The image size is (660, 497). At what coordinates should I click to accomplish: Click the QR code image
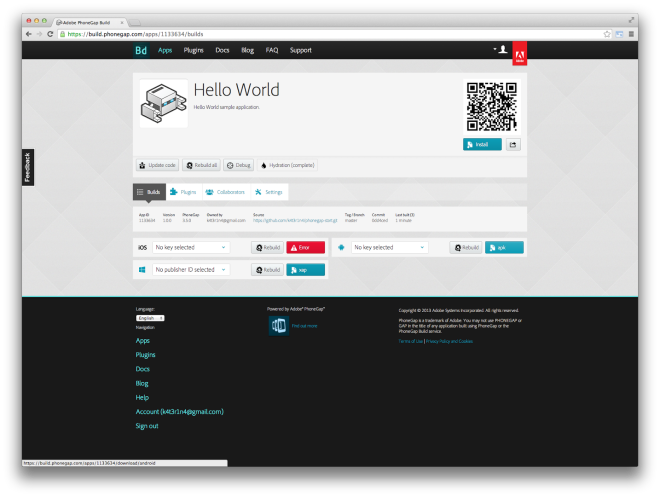491,105
